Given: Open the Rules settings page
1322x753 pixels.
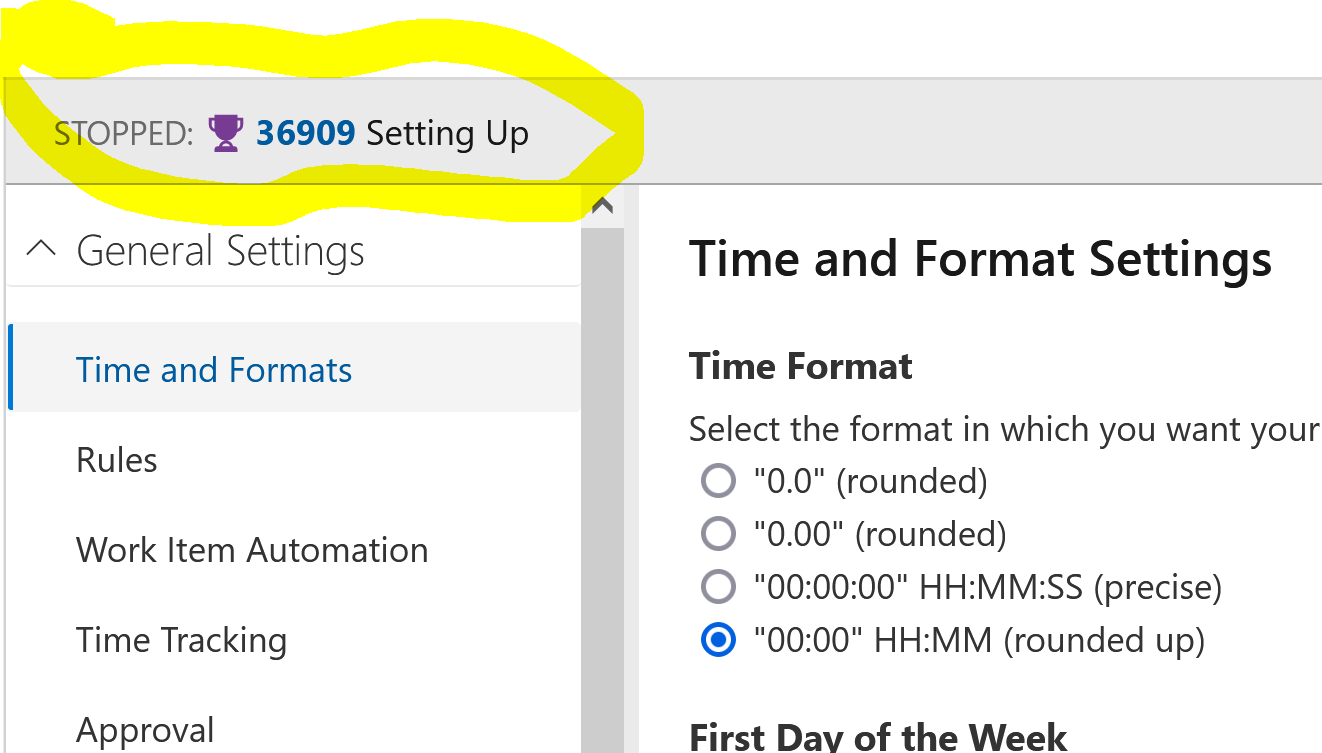Looking at the screenshot, I should pyautogui.click(x=294, y=460).
